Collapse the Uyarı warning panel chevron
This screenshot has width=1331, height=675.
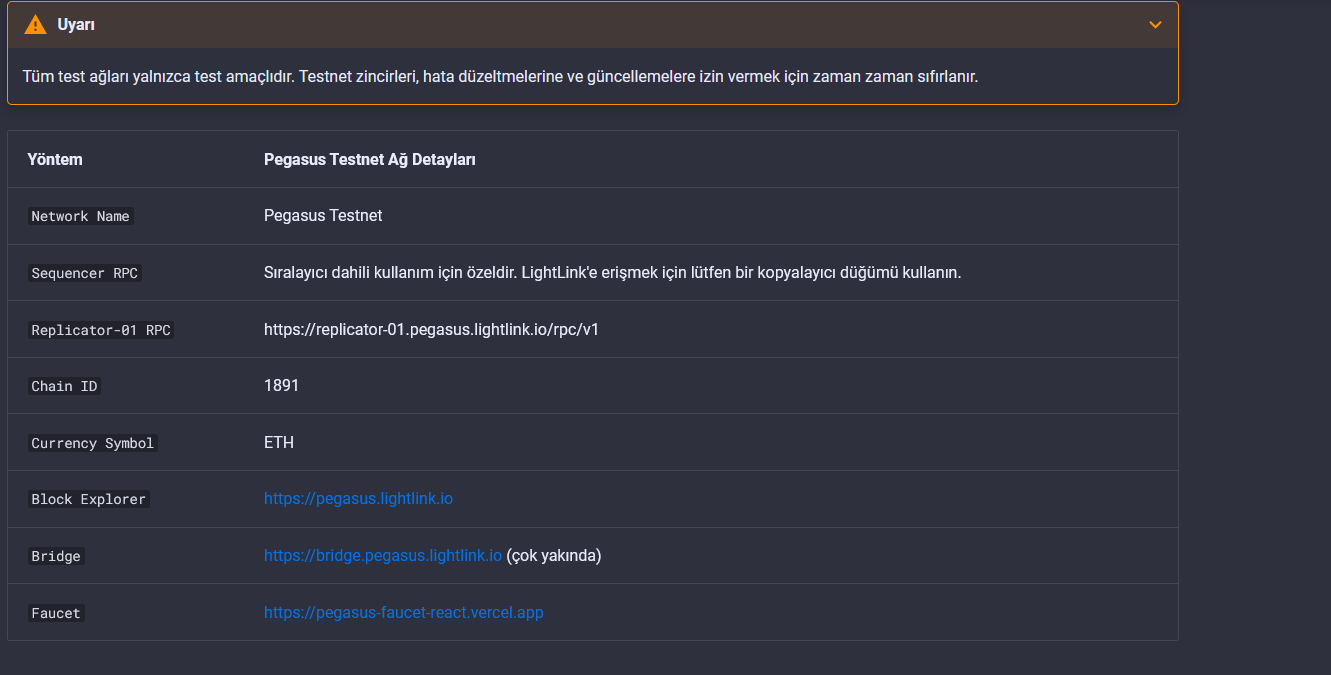click(x=1155, y=24)
